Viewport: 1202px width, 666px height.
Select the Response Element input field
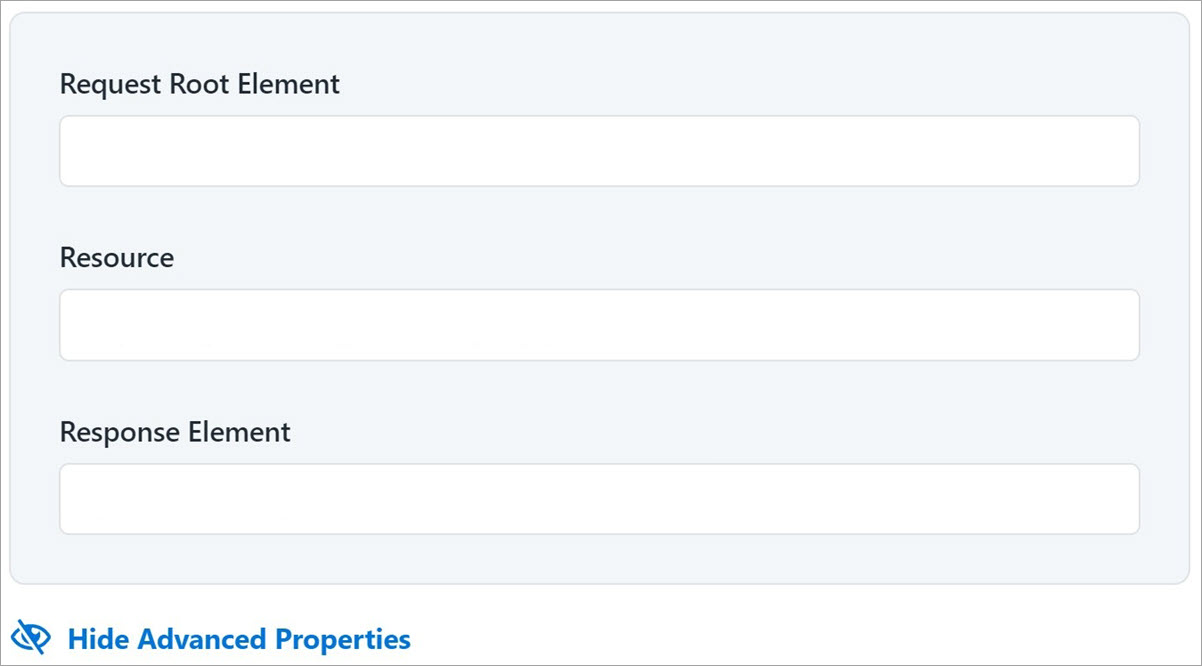[x=599, y=499]
